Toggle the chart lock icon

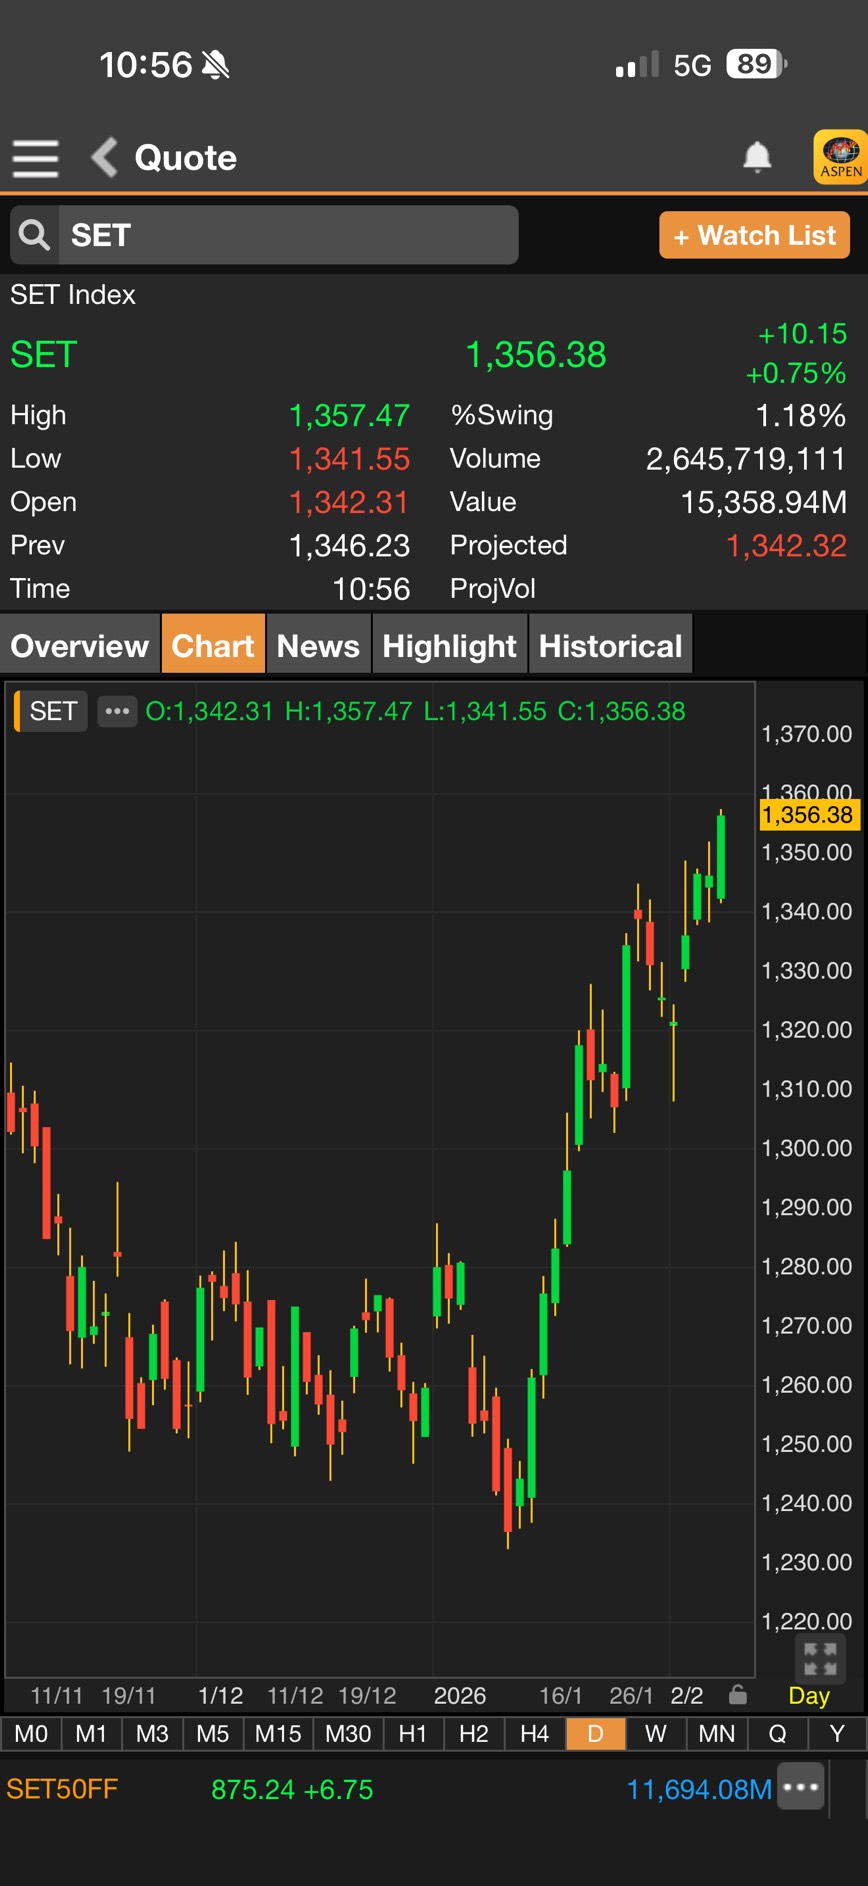[738, 1695]
